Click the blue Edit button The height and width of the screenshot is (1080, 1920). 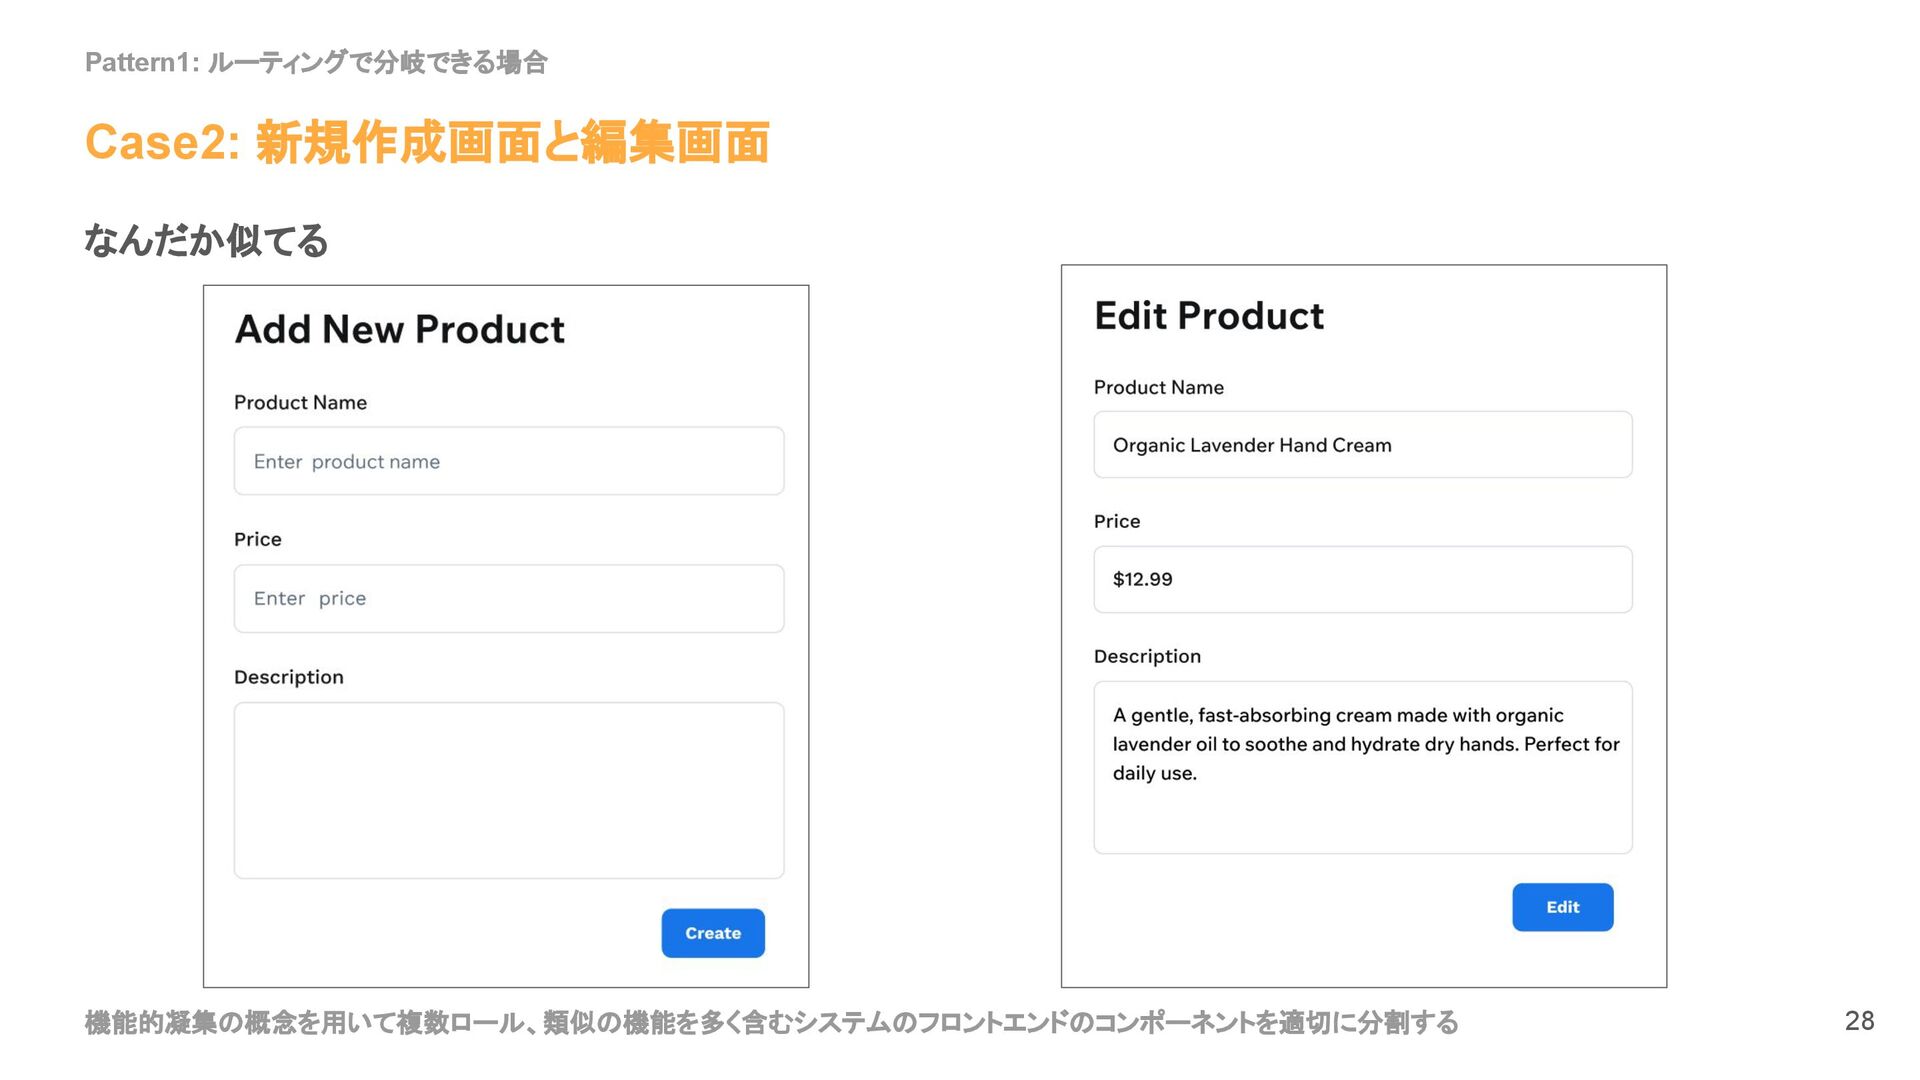[x=1562, y=906]
